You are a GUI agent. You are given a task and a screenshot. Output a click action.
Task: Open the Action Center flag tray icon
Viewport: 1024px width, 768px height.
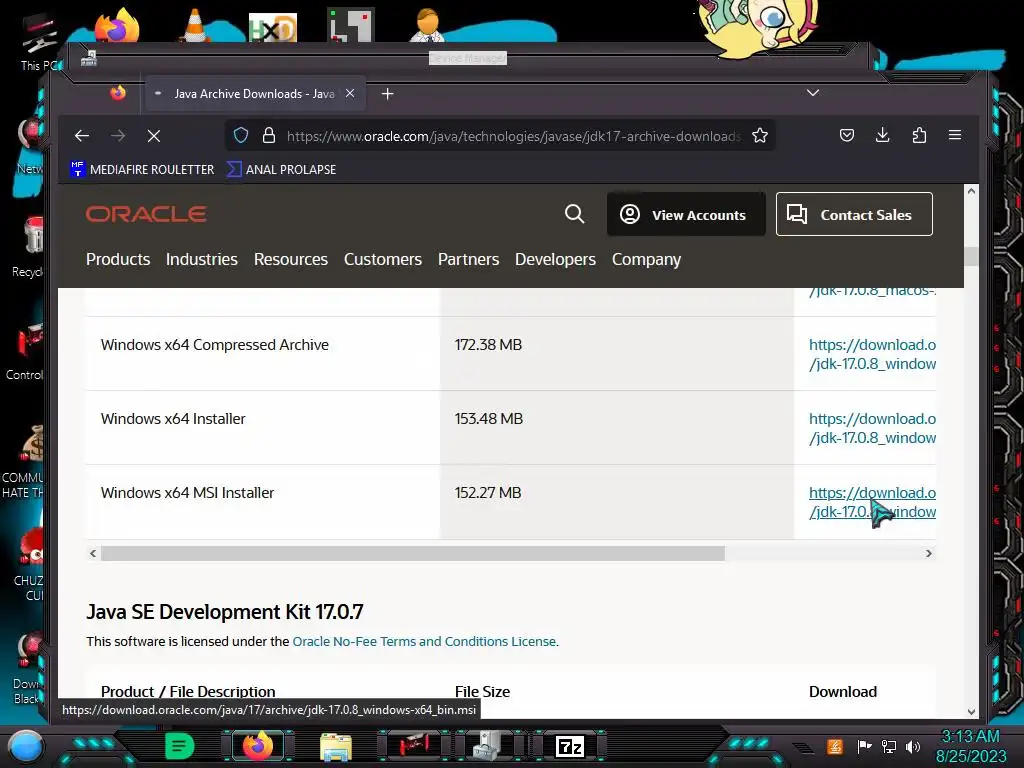[x=864, y=746]
